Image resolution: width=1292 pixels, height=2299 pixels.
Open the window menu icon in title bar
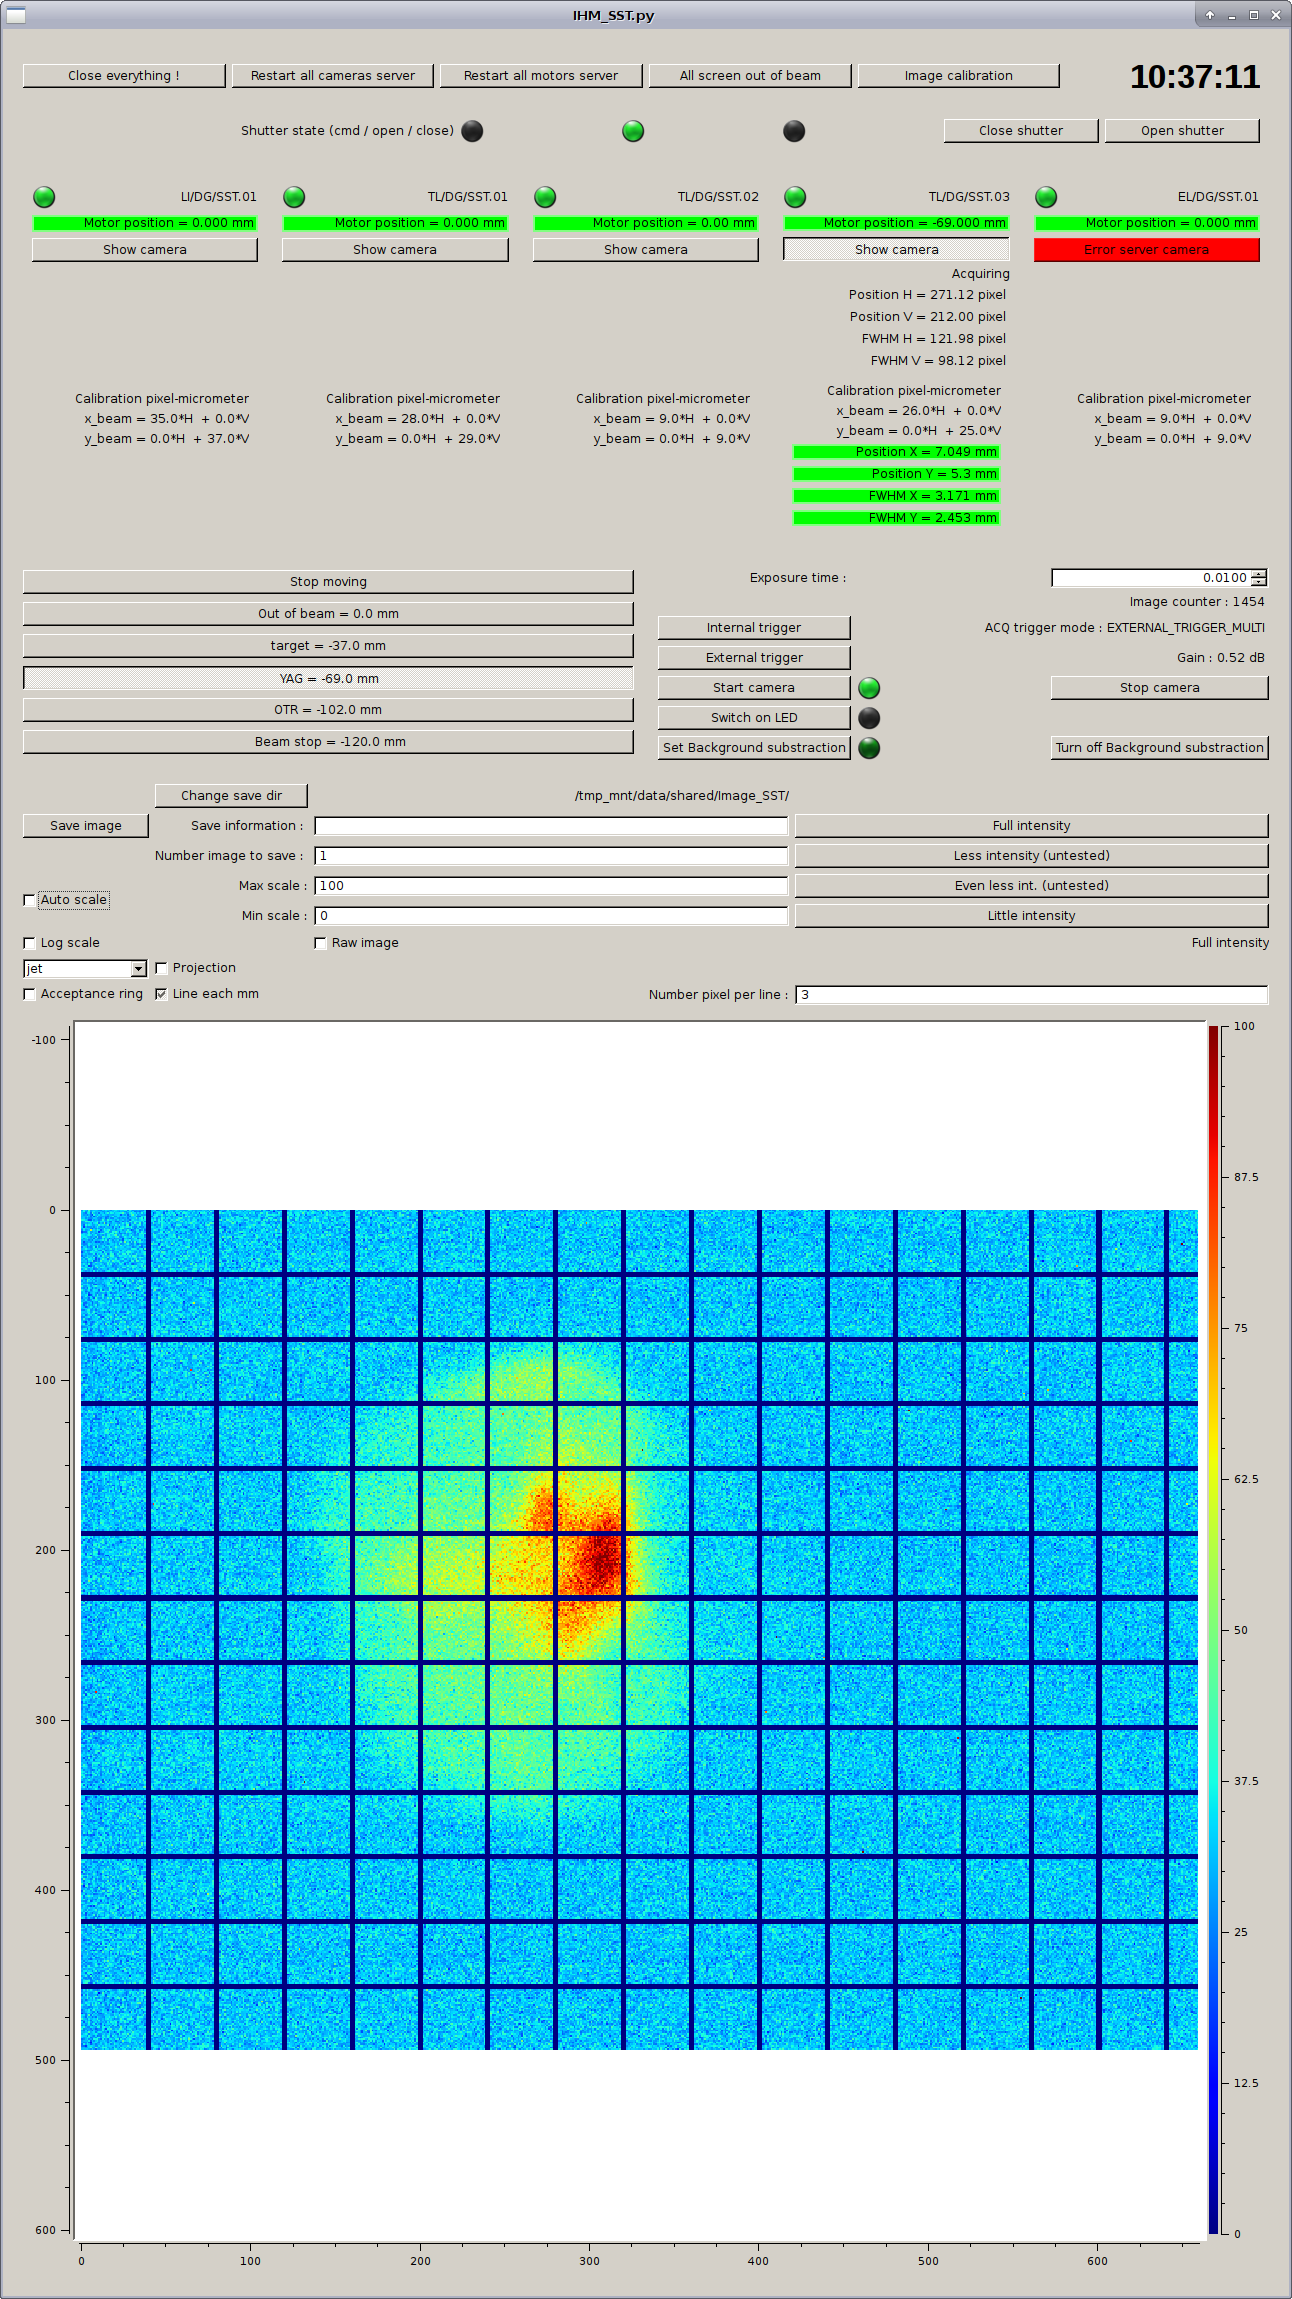coord(16,15)
